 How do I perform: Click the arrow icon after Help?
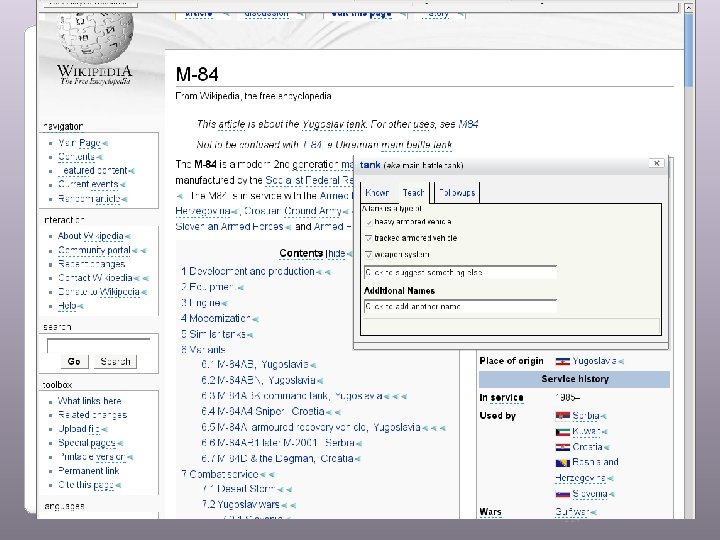80,306
